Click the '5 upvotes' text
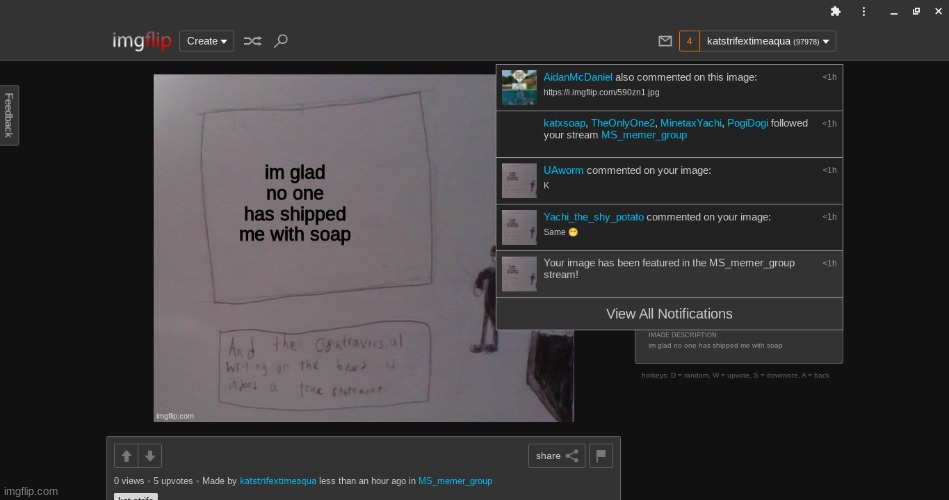This screenshot has width=949, height=500. [x=173, y=481]
